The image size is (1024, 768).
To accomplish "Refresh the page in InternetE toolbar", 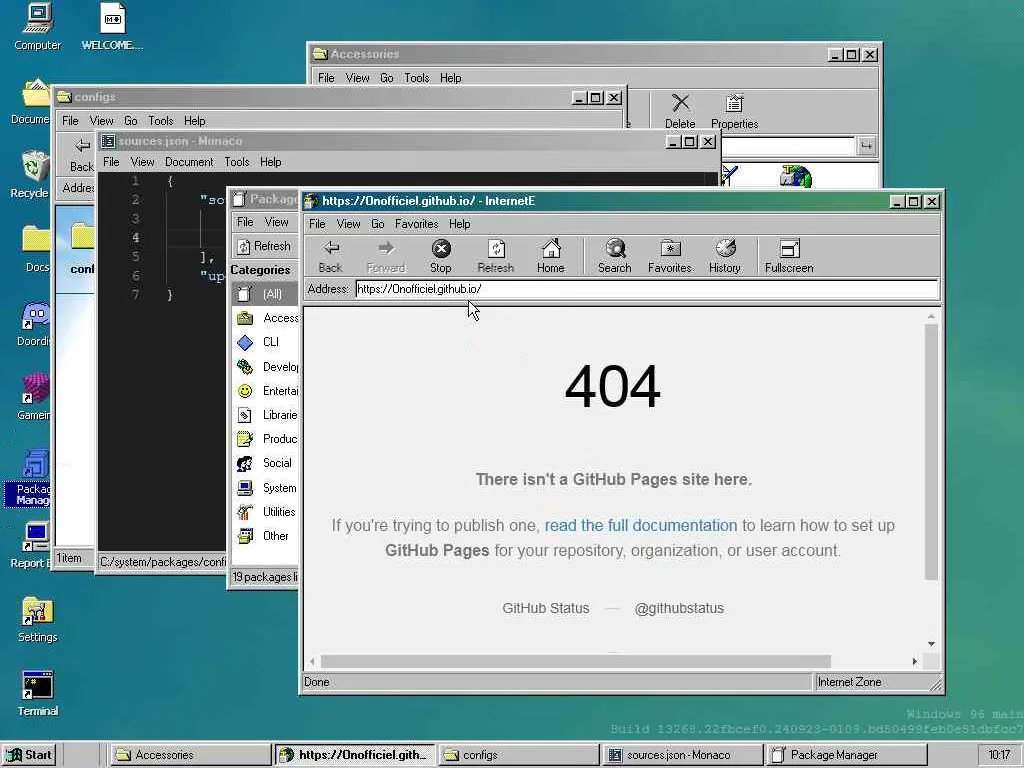I will tap(496, 256).
